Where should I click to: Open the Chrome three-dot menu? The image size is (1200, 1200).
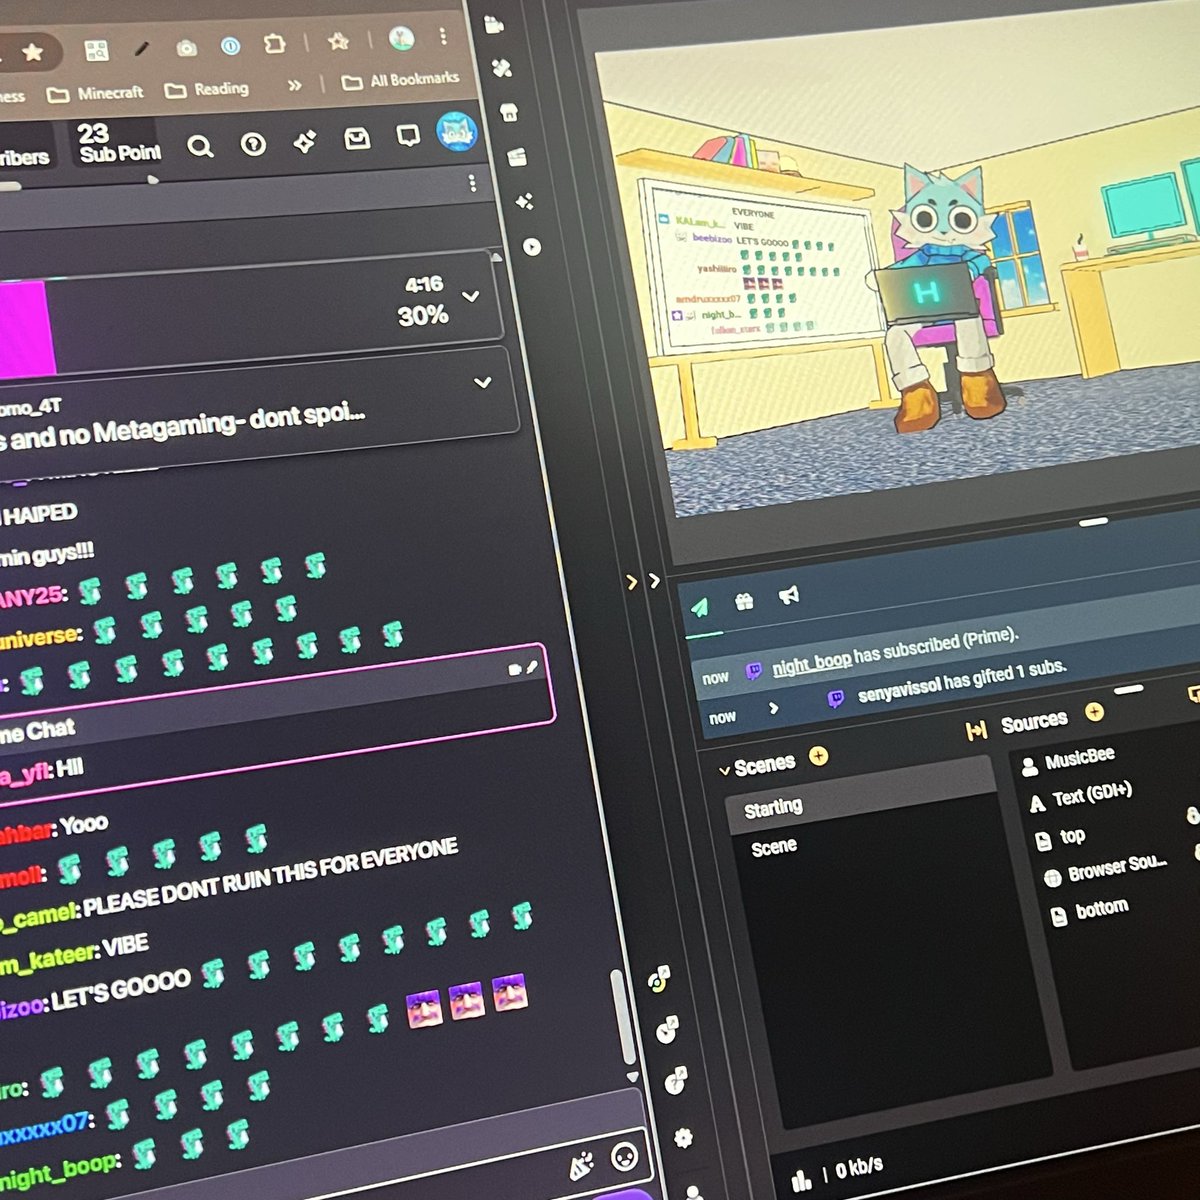click(x=443, y=37)
